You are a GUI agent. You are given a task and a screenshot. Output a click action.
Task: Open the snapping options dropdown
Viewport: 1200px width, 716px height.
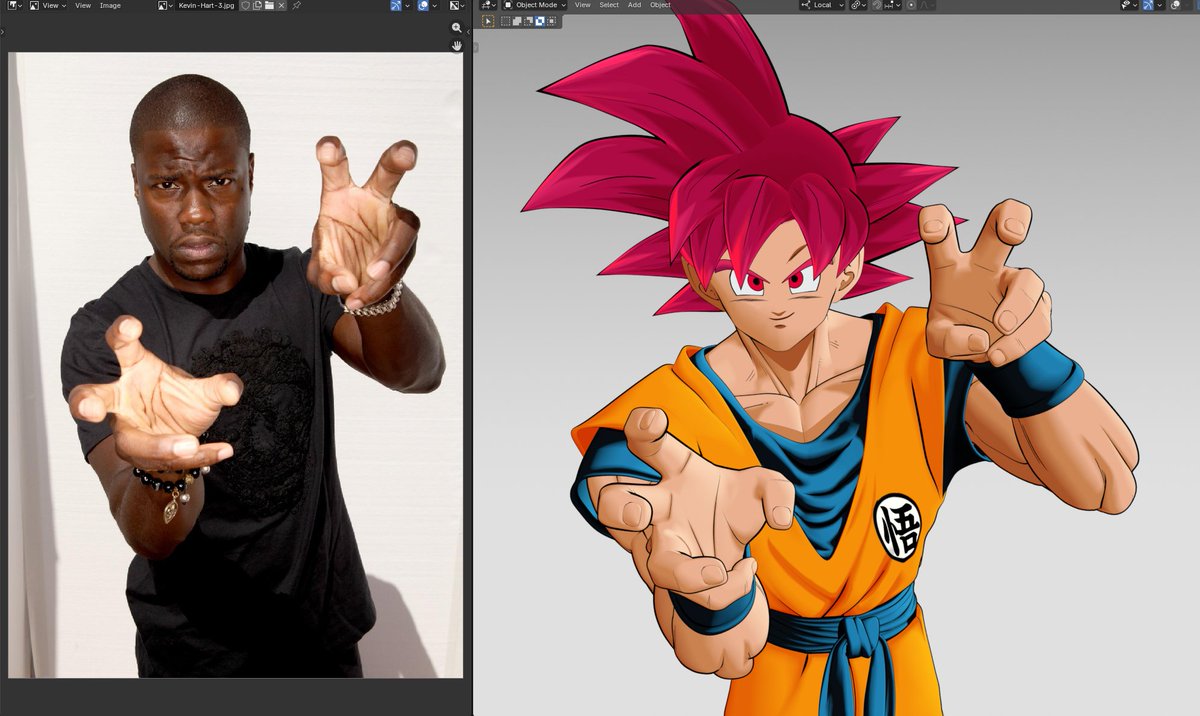[x=893, y=5]
